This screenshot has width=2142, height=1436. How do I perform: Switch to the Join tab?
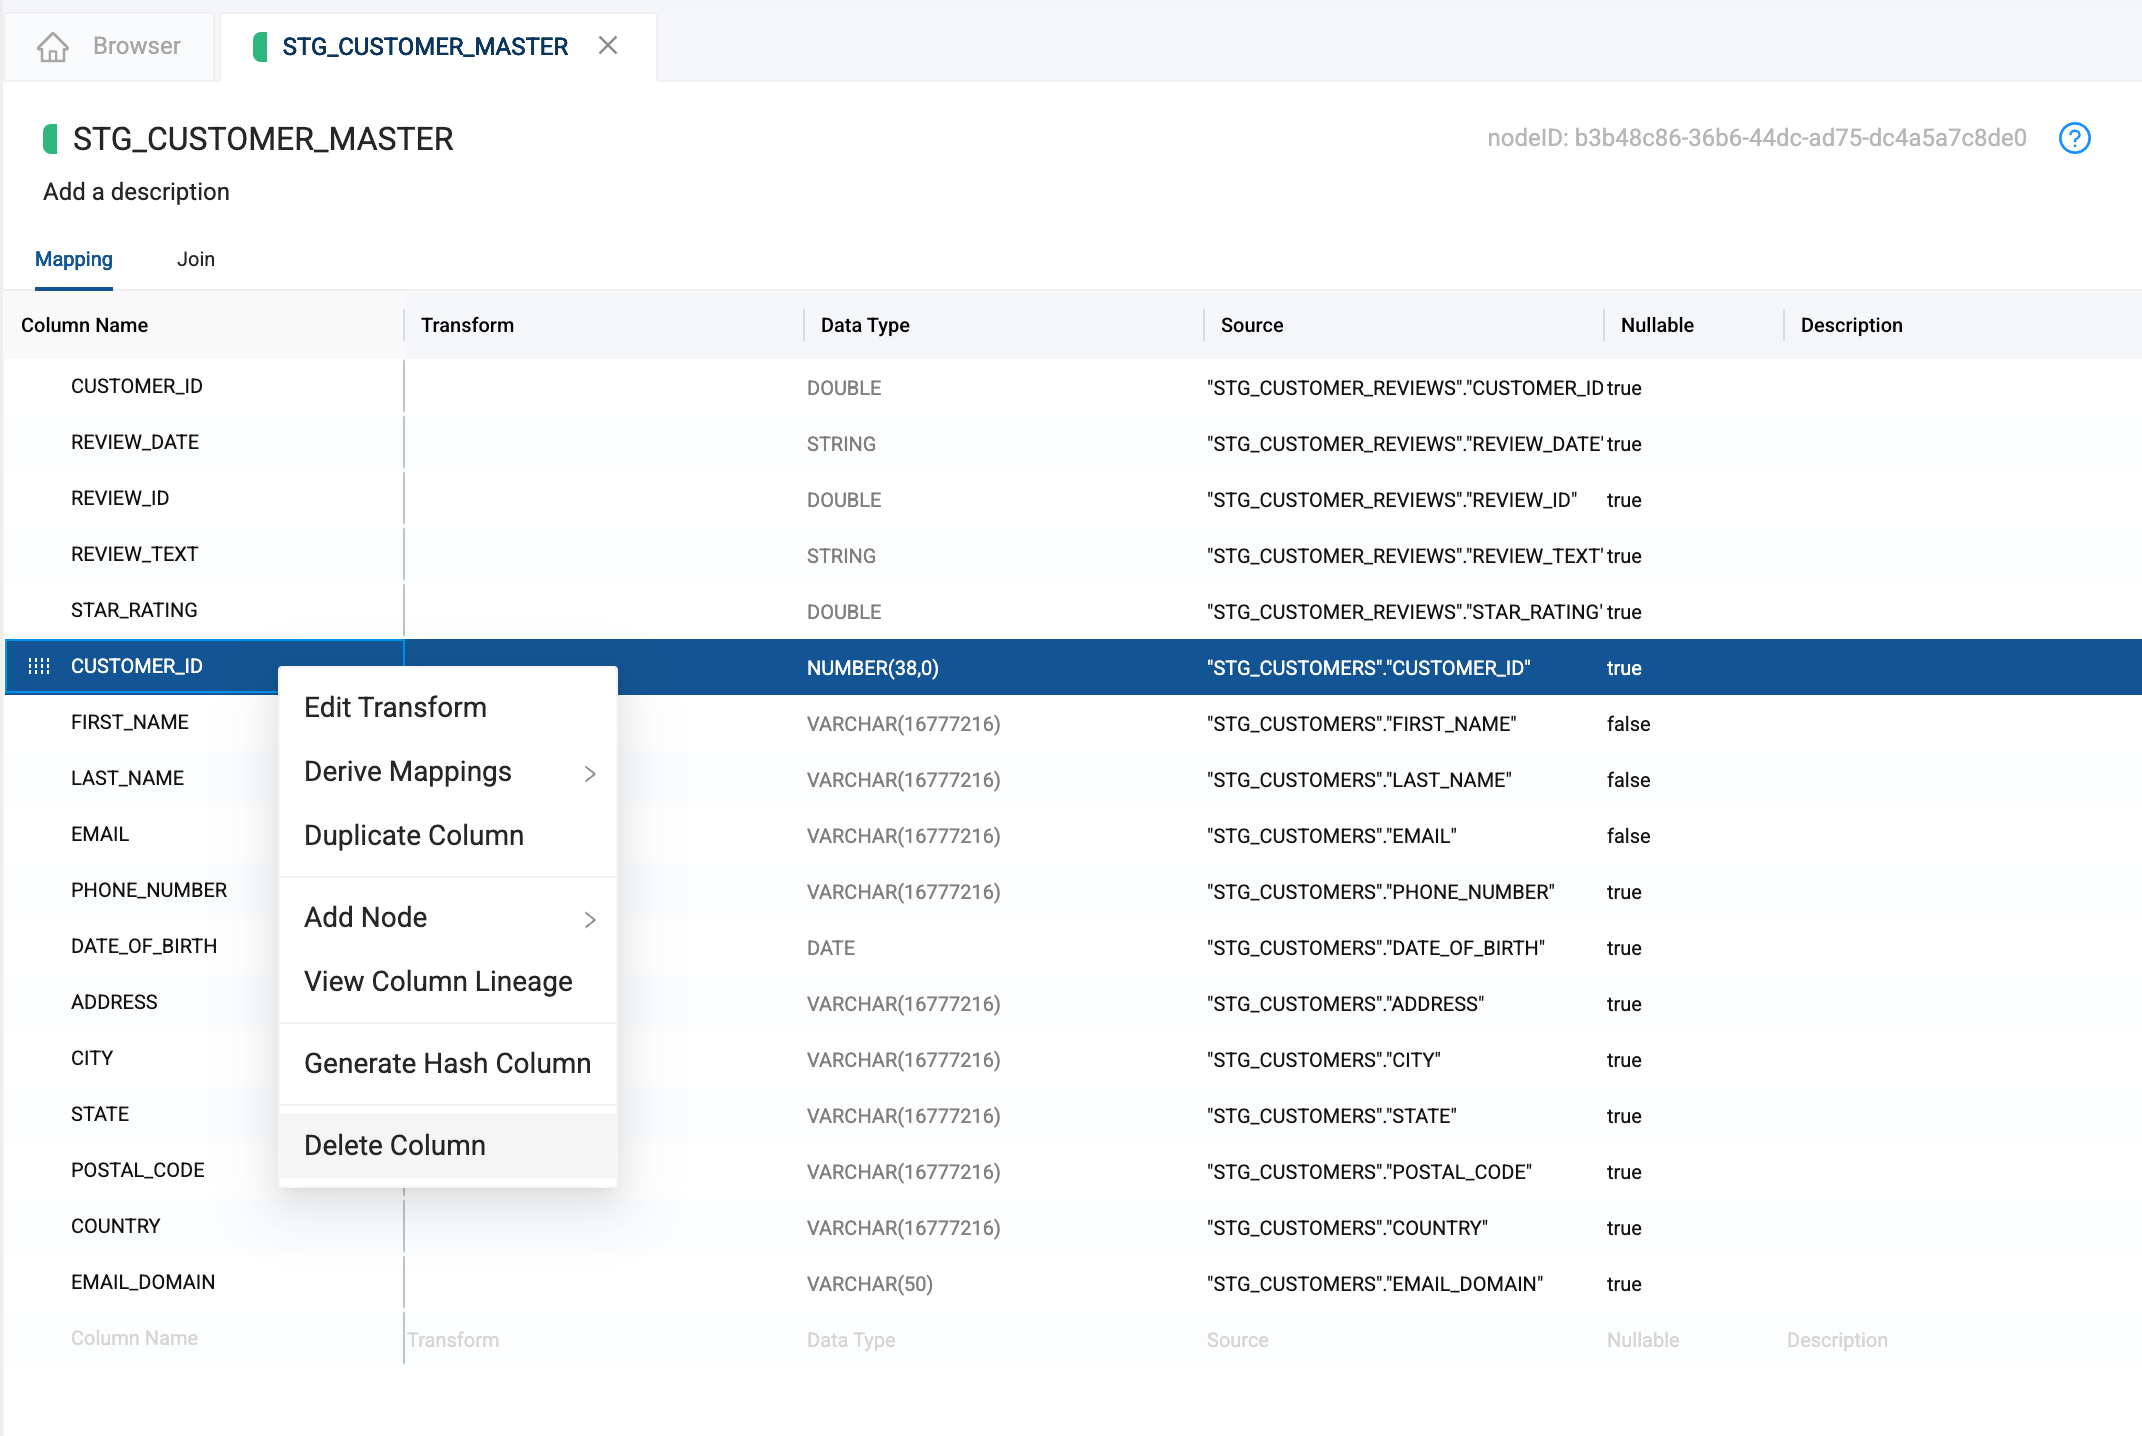[x=196, y=259]
